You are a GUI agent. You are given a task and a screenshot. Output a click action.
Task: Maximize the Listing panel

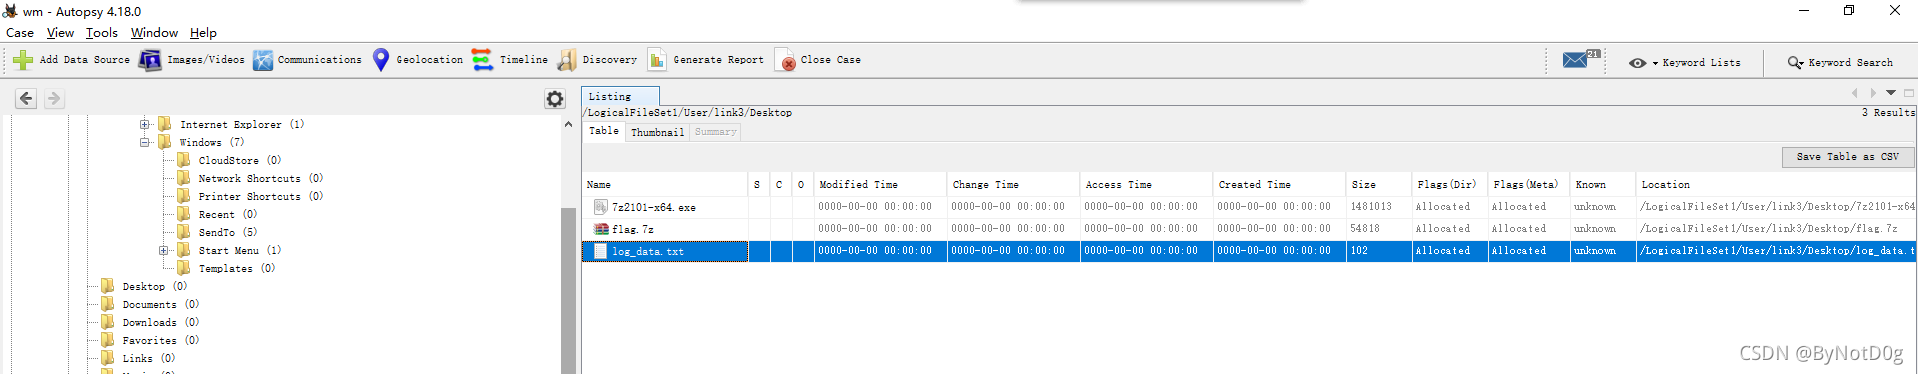point(1909,93)
